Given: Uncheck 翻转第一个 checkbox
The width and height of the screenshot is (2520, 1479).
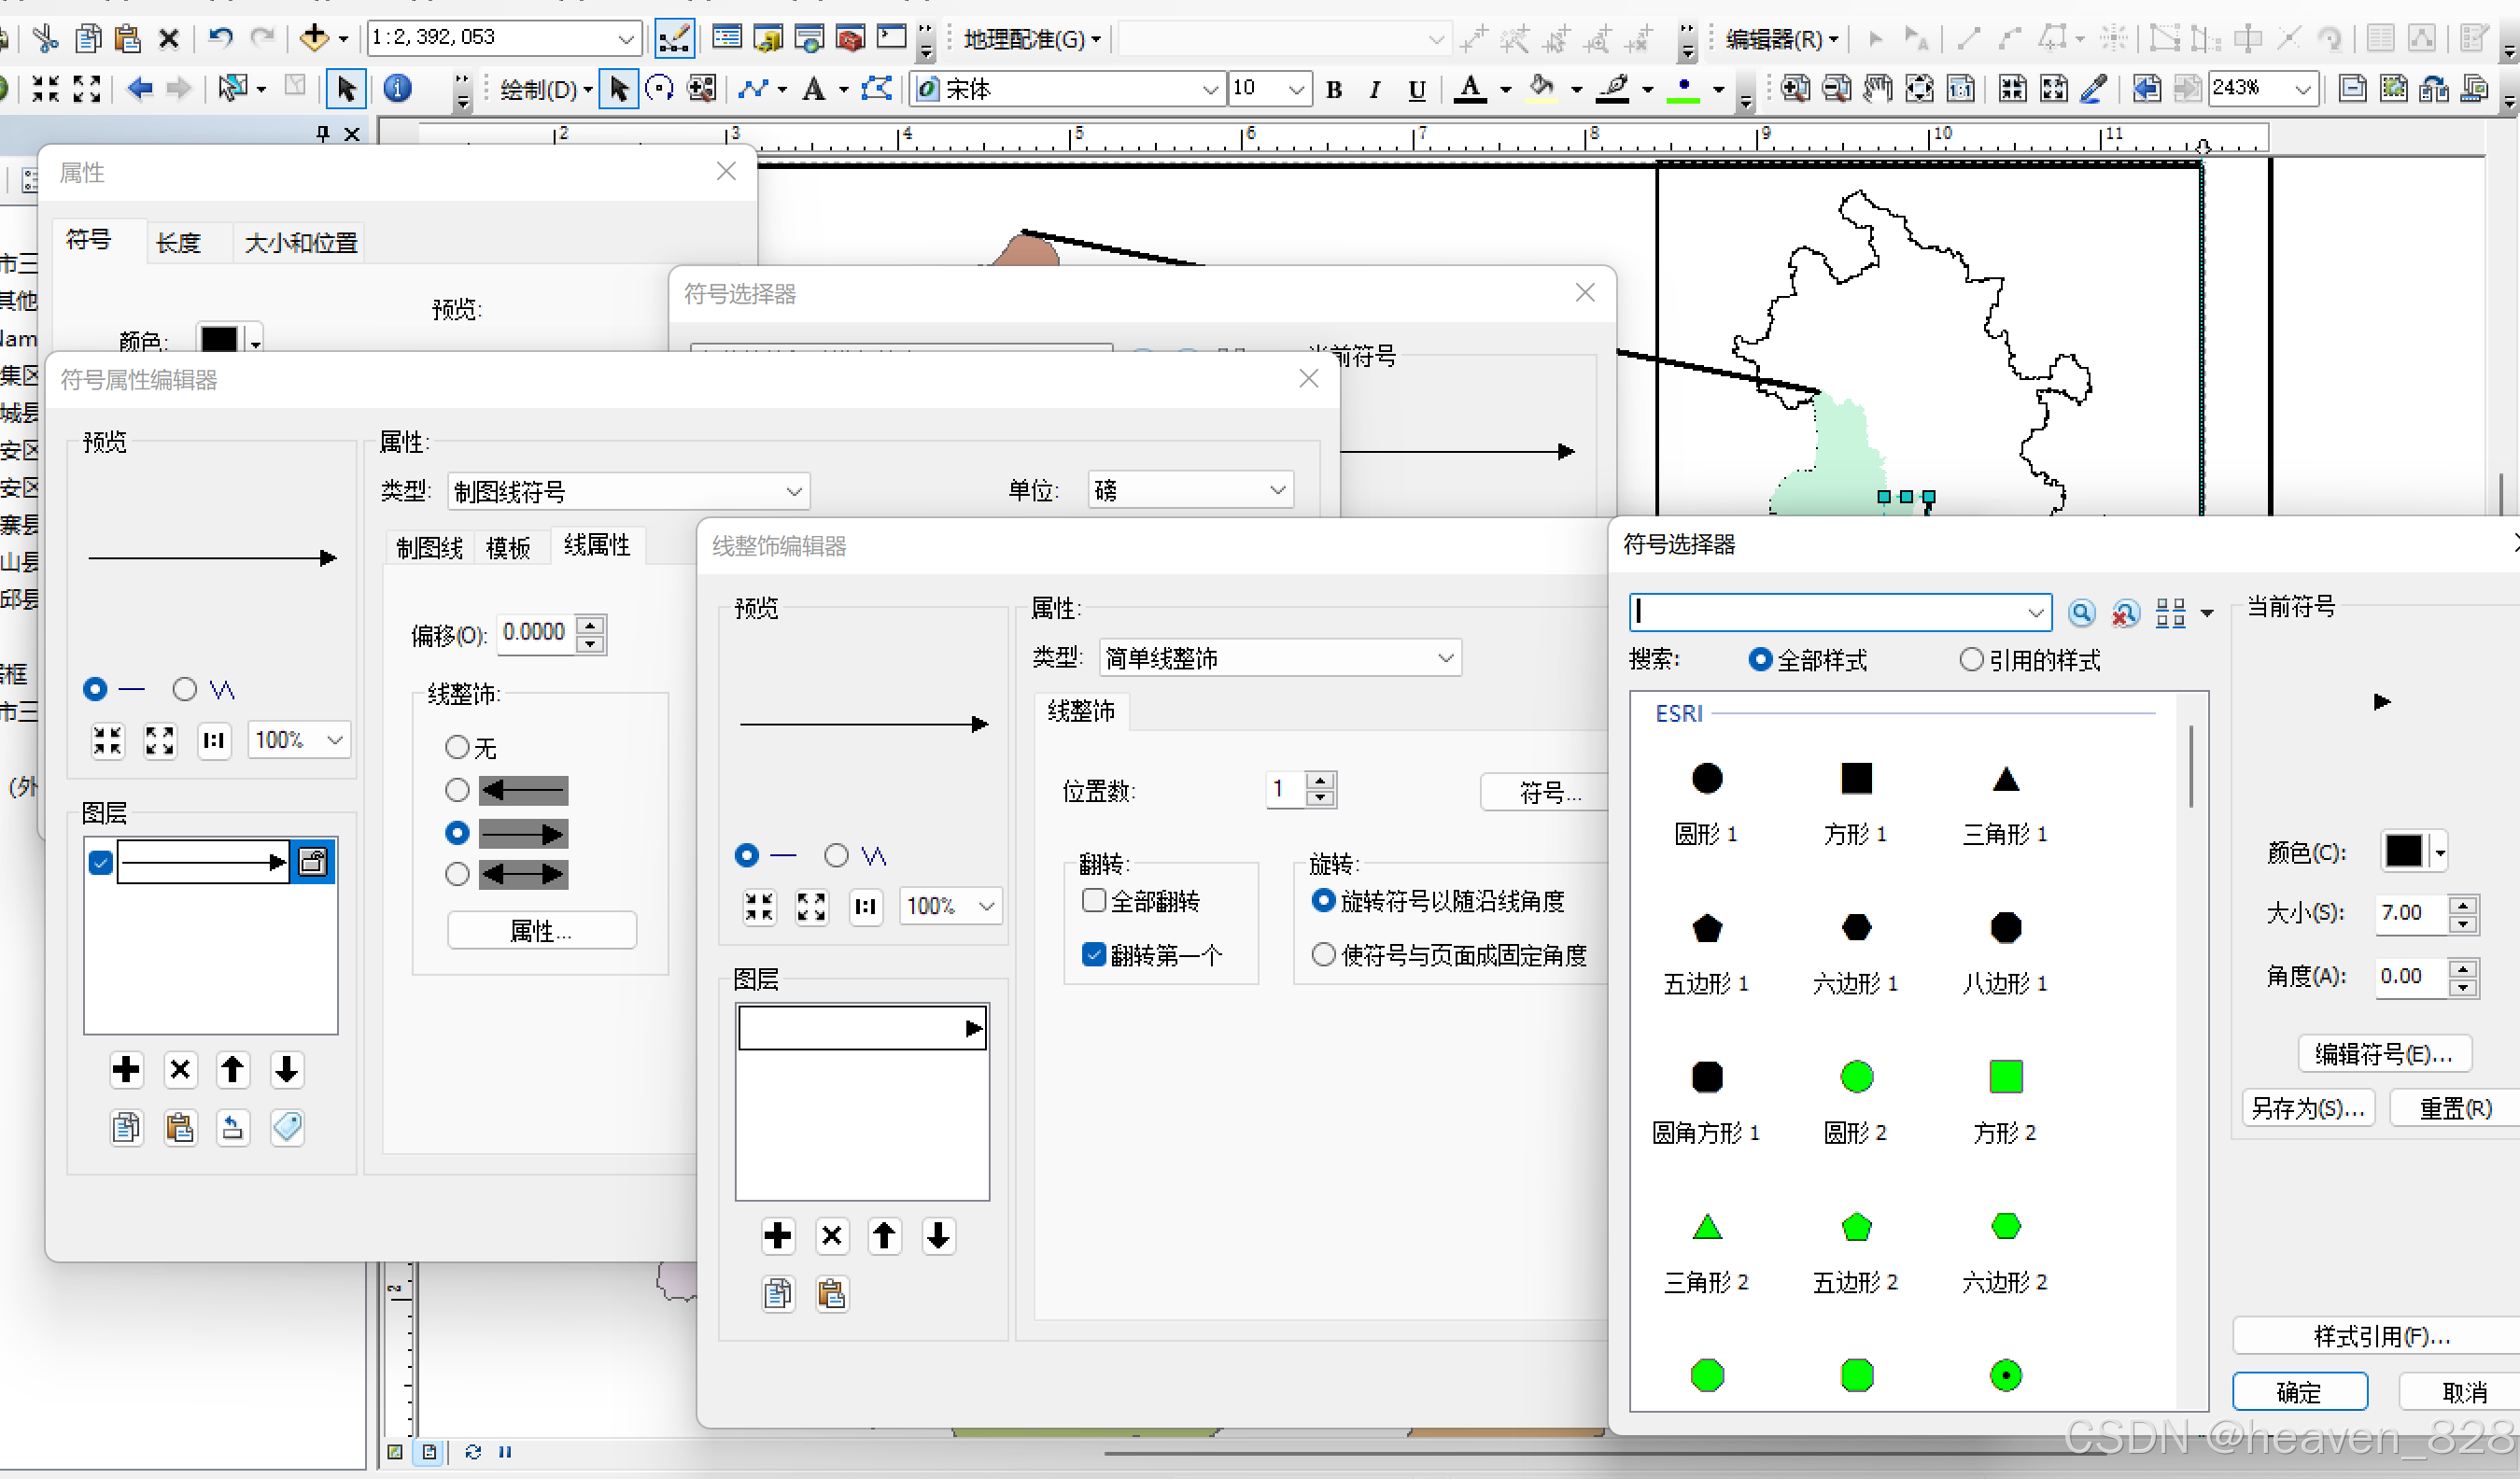Looking at the screenshot, I should 1094,955.
